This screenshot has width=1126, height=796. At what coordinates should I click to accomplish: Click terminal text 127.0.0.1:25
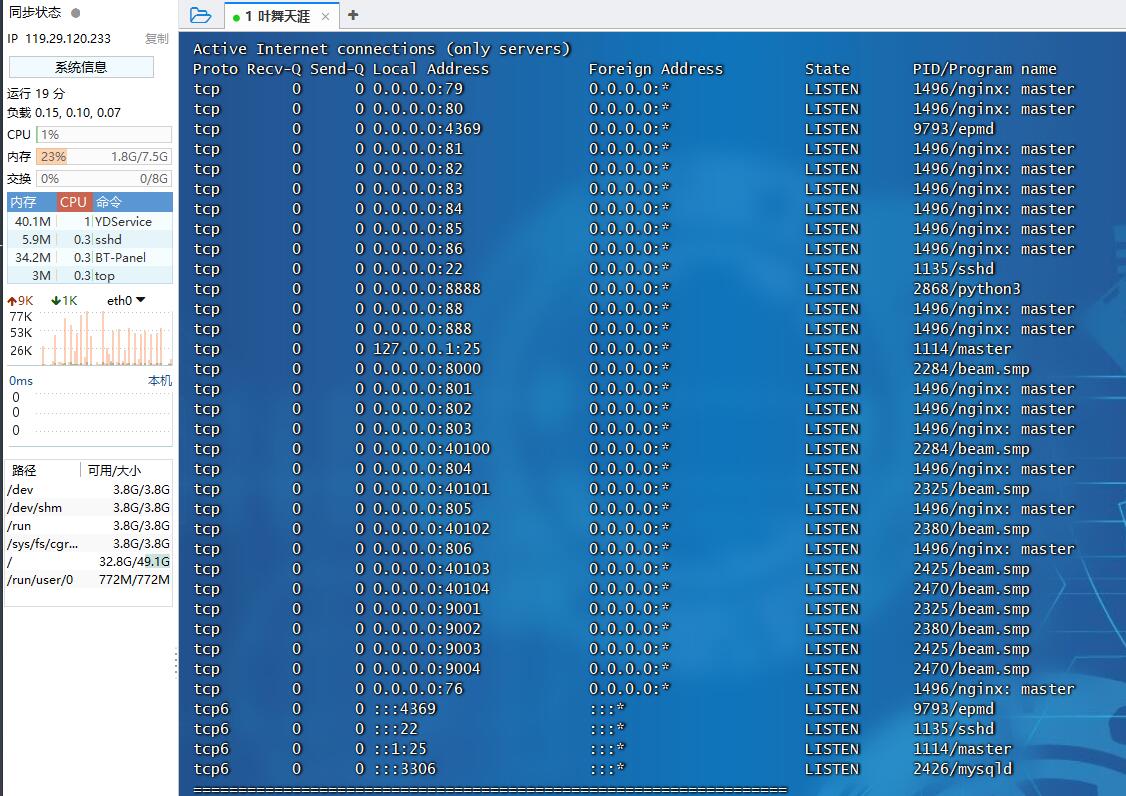427,349
